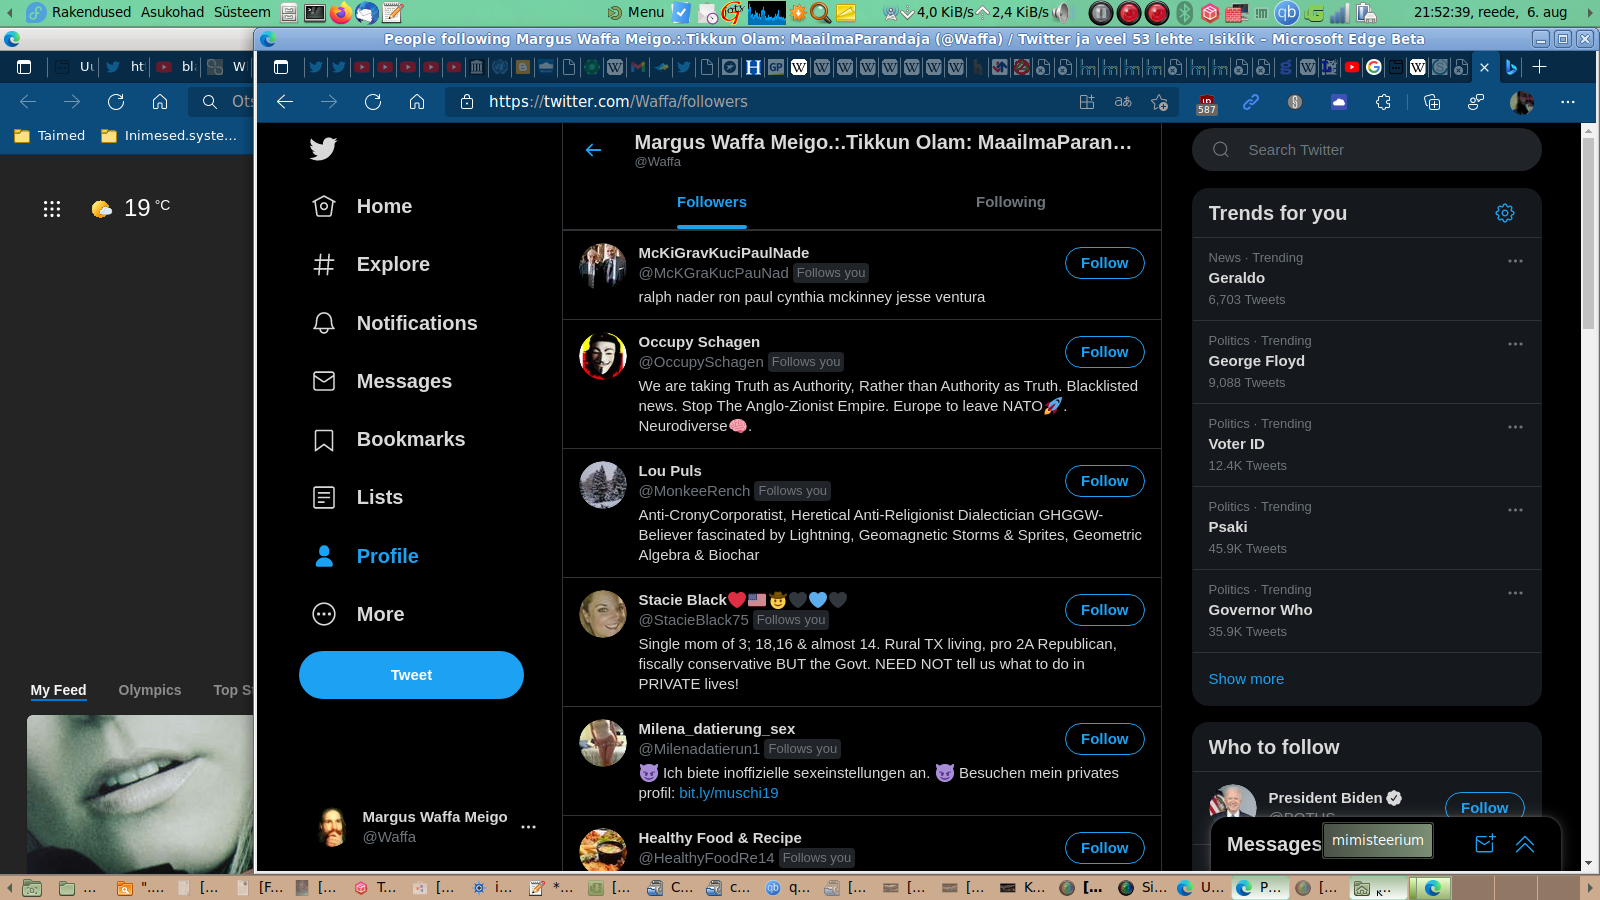
Task: Open Asukohad menu in top panel
Action: 172,12
